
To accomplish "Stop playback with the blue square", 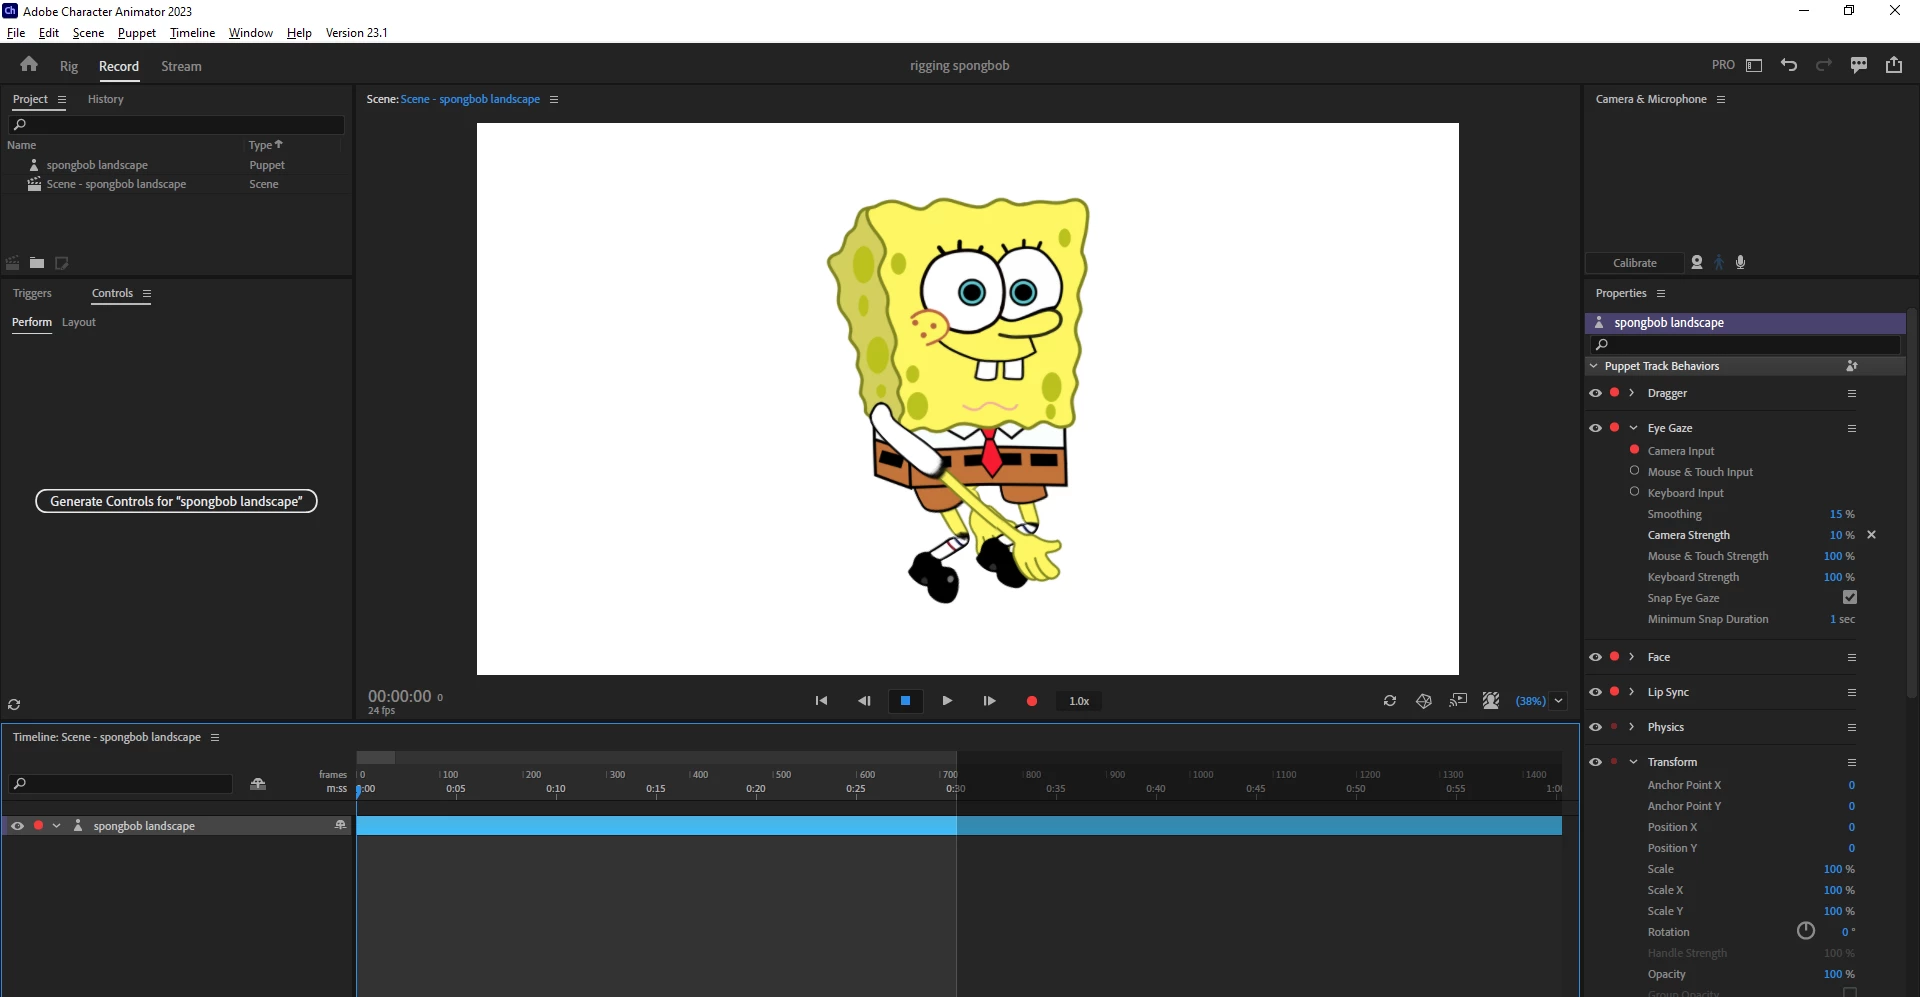I will click(x=906, y=701).
